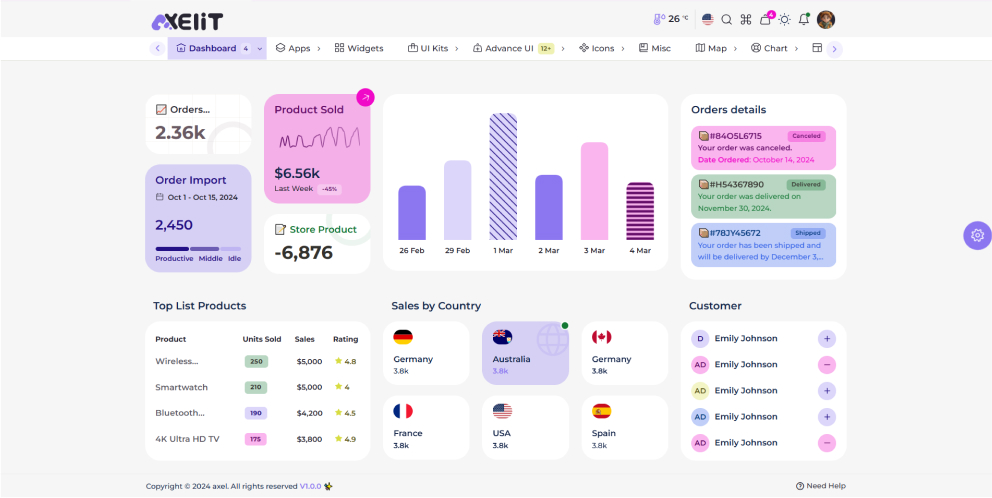Click the user profile avatar

[826, 19]
